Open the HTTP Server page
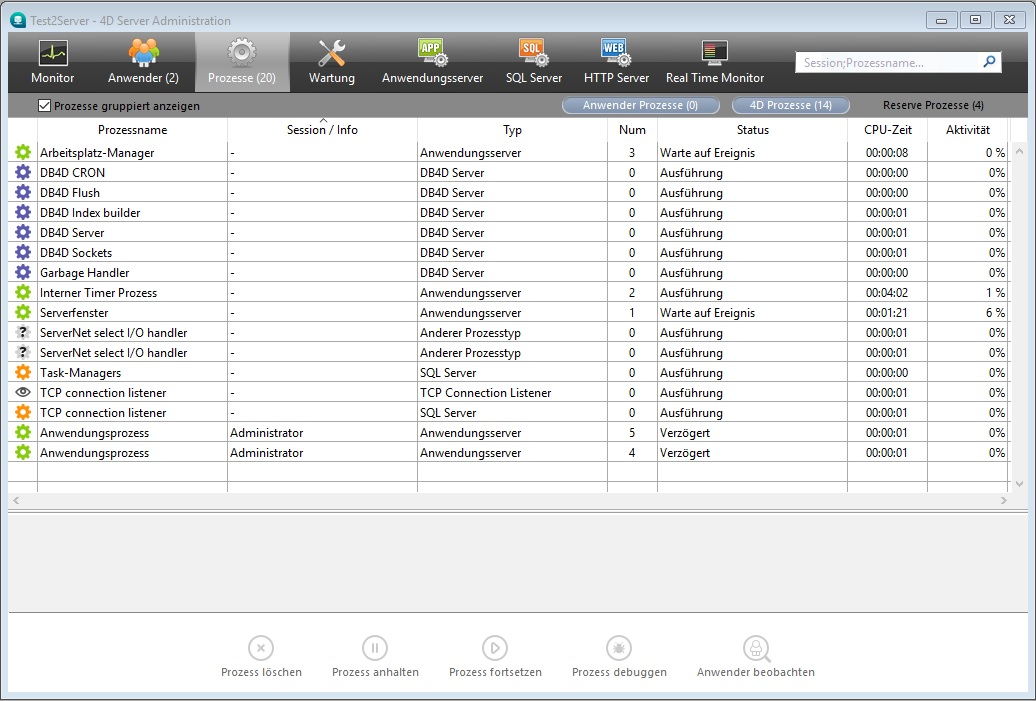The height and width of the screenshot is (701, 1036). tap(616, 53)
